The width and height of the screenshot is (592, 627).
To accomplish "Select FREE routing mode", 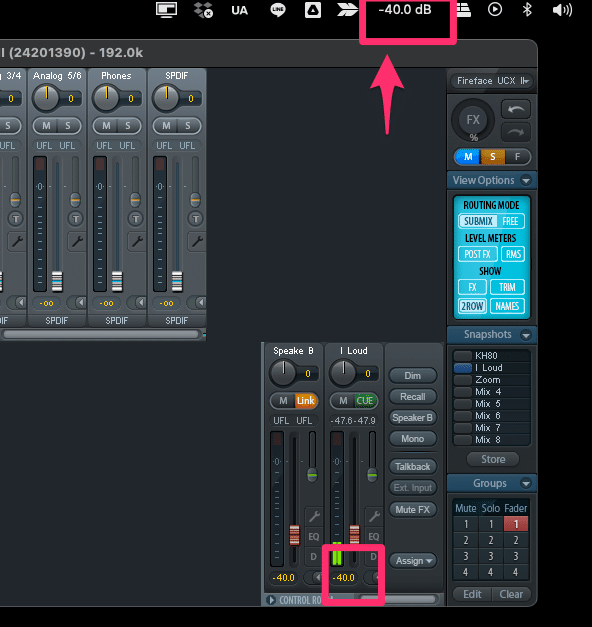I will pos(510,221).
